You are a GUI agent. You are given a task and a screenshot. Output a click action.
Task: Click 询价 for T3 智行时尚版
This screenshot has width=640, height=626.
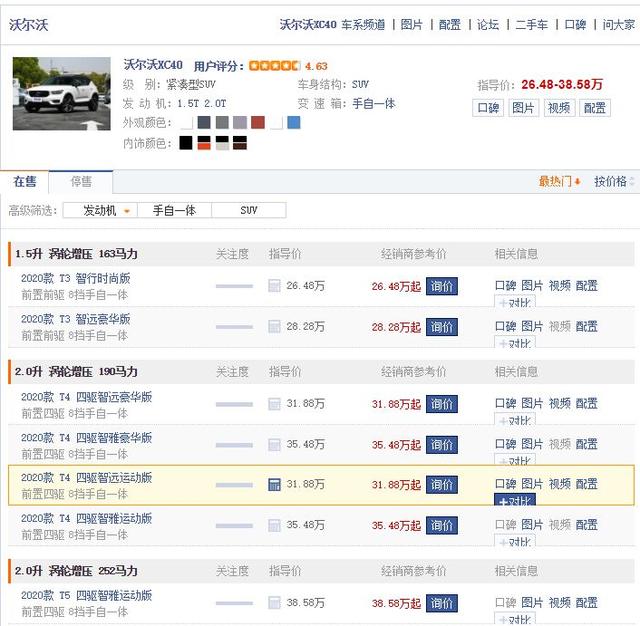pos(442,286)
